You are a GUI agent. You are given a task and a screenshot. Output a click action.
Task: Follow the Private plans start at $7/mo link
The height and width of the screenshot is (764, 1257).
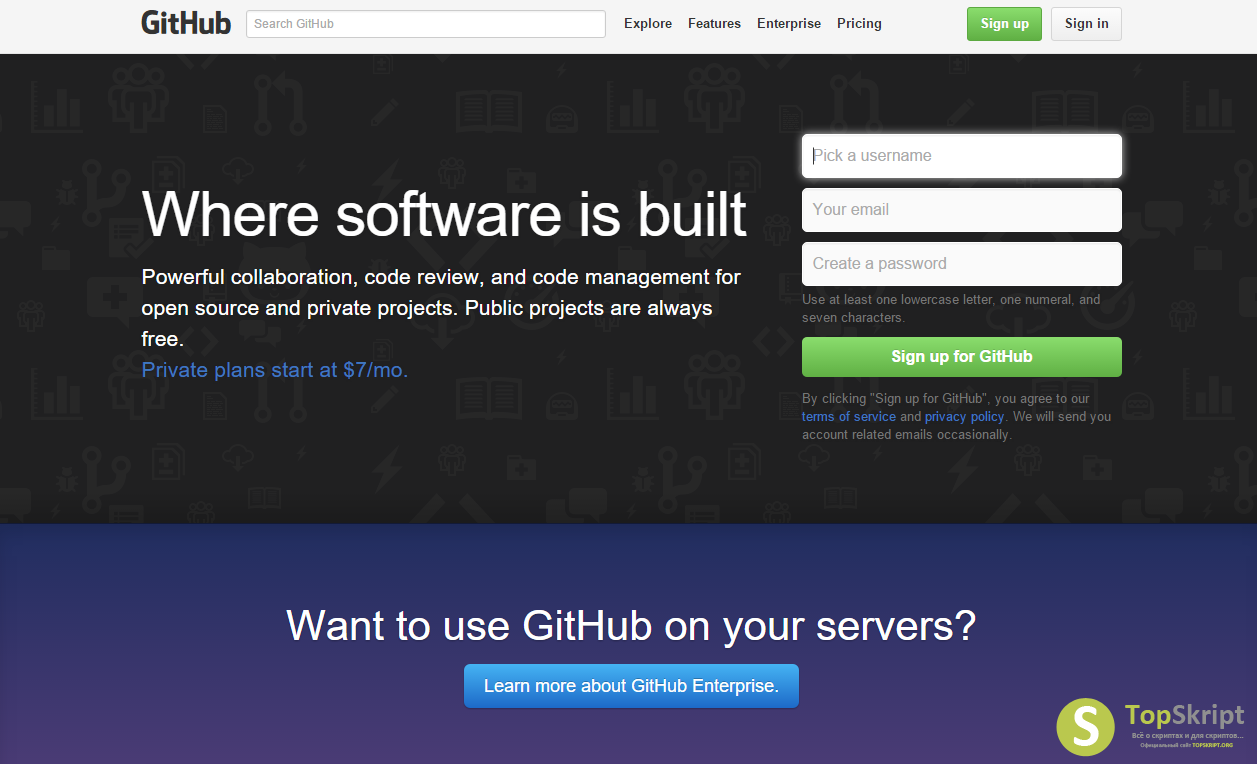(275, 370)
